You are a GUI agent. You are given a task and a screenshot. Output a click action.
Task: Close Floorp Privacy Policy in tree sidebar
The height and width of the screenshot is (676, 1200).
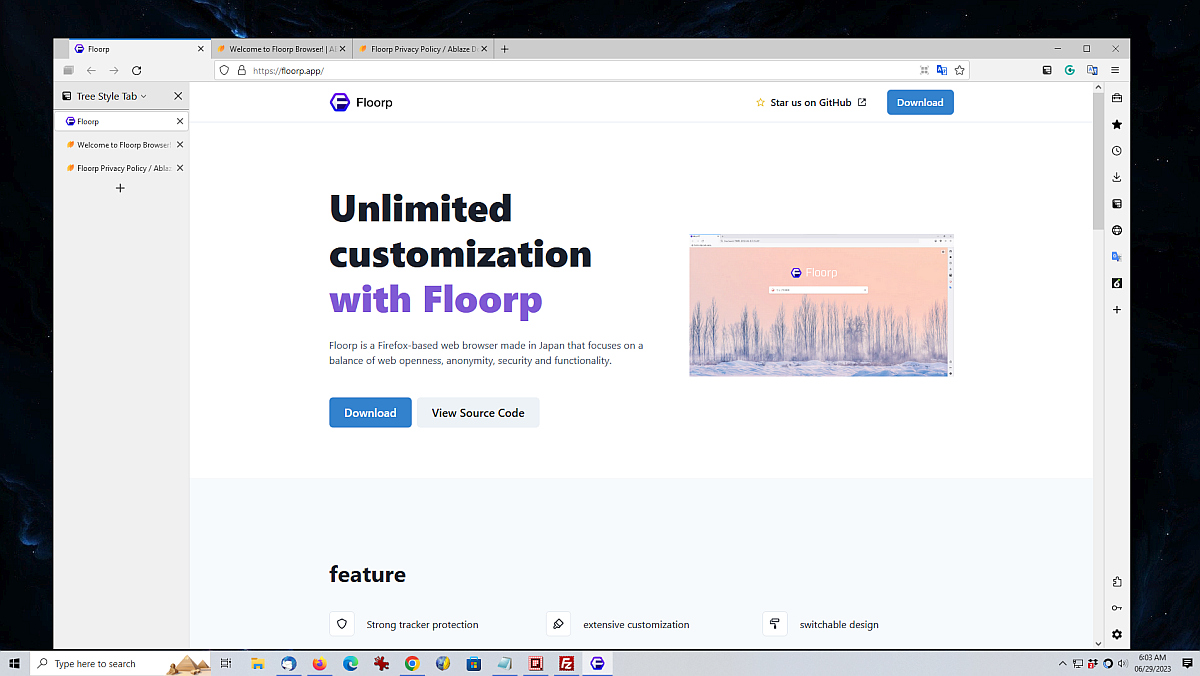point(180,168)
